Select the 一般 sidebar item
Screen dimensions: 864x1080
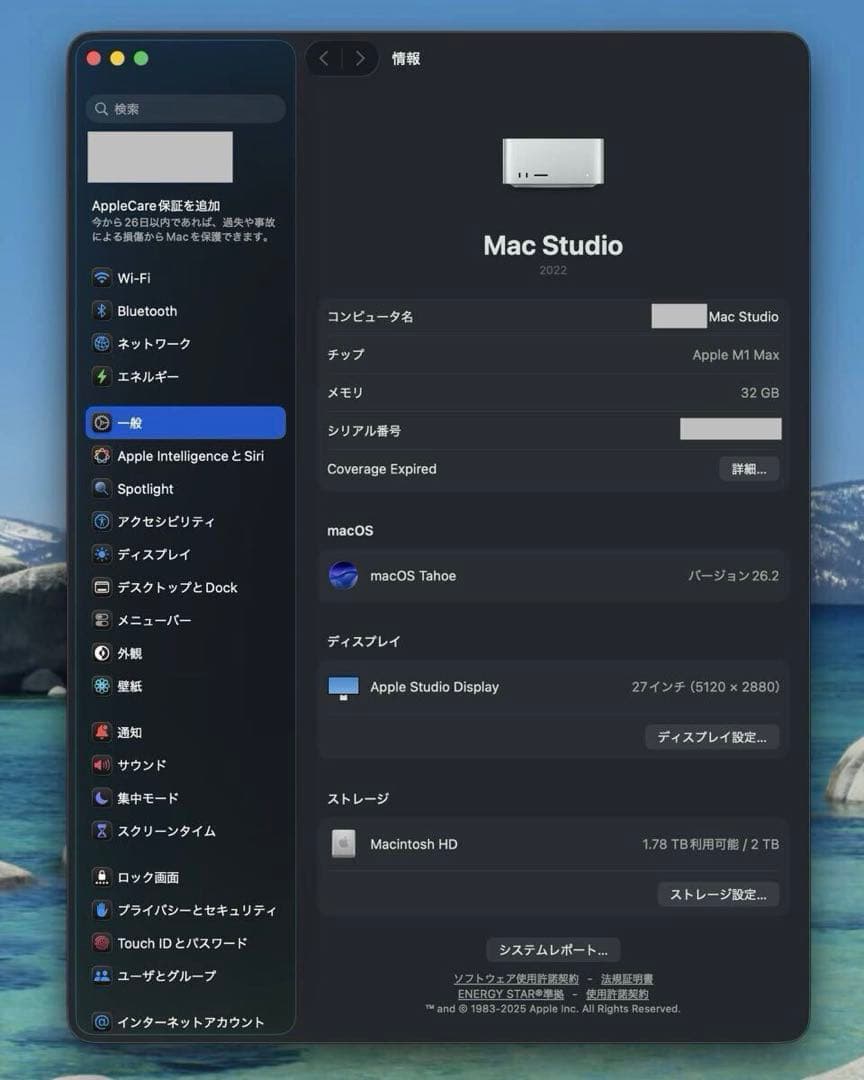click(x=128, y=422)
